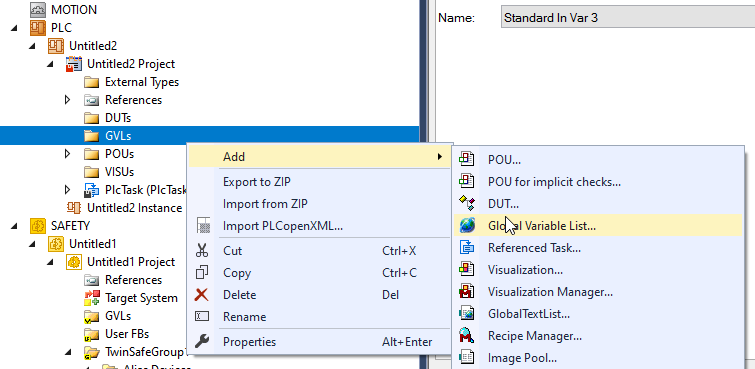Choose Rename in the context menu
The width and height of the screenshot is (755, 369).
coord(245,317)
